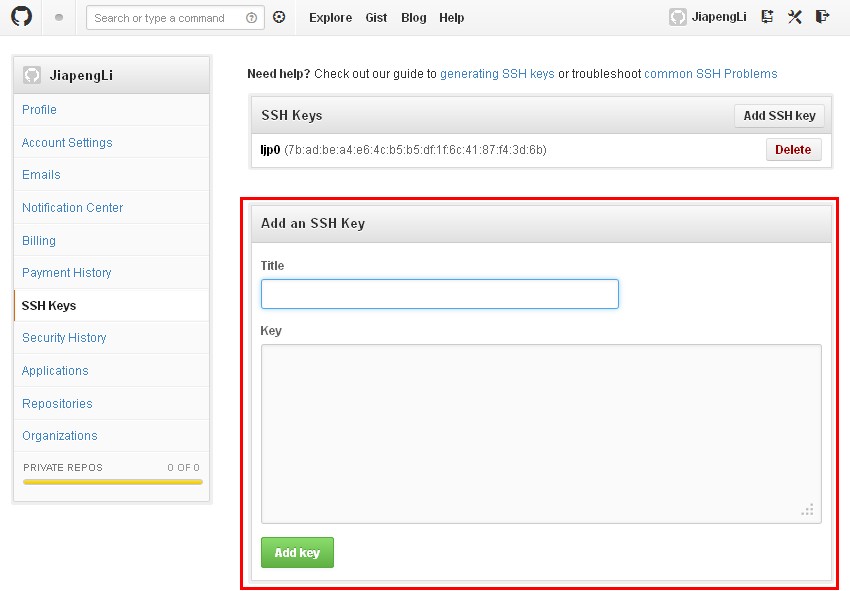The image size is (850, 591).
Task: Delete the ljp0 SSH key
Action: tap(793, 149)
